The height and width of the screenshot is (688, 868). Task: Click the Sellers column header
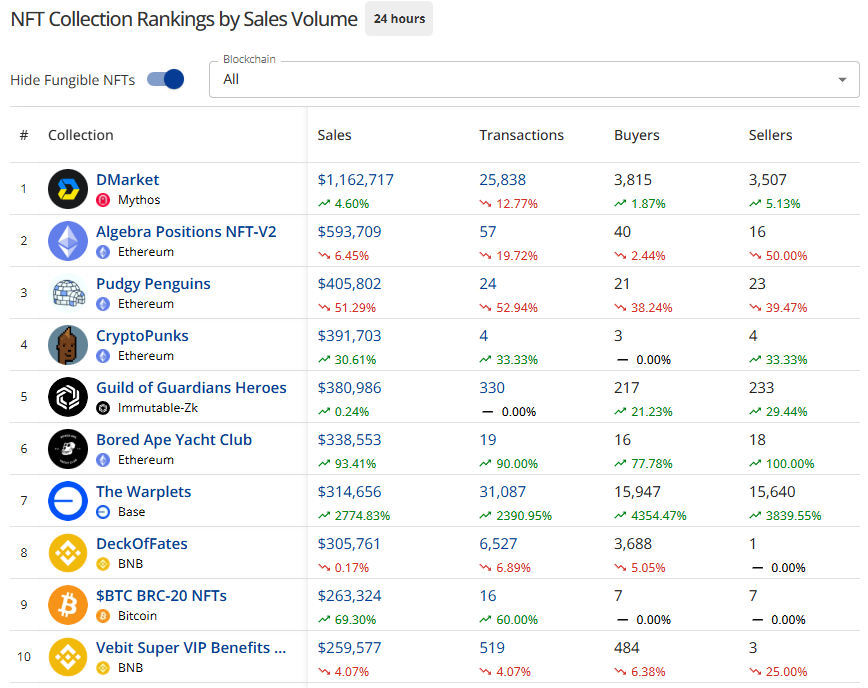[x=770, y=135]
